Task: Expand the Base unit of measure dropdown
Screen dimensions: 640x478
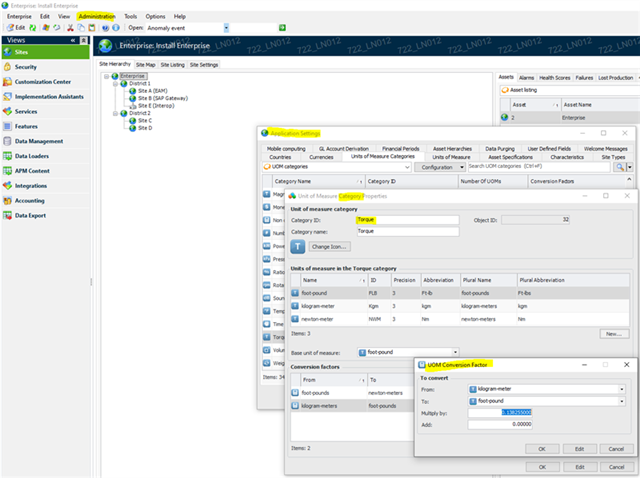Action: [x=457, y=352]
